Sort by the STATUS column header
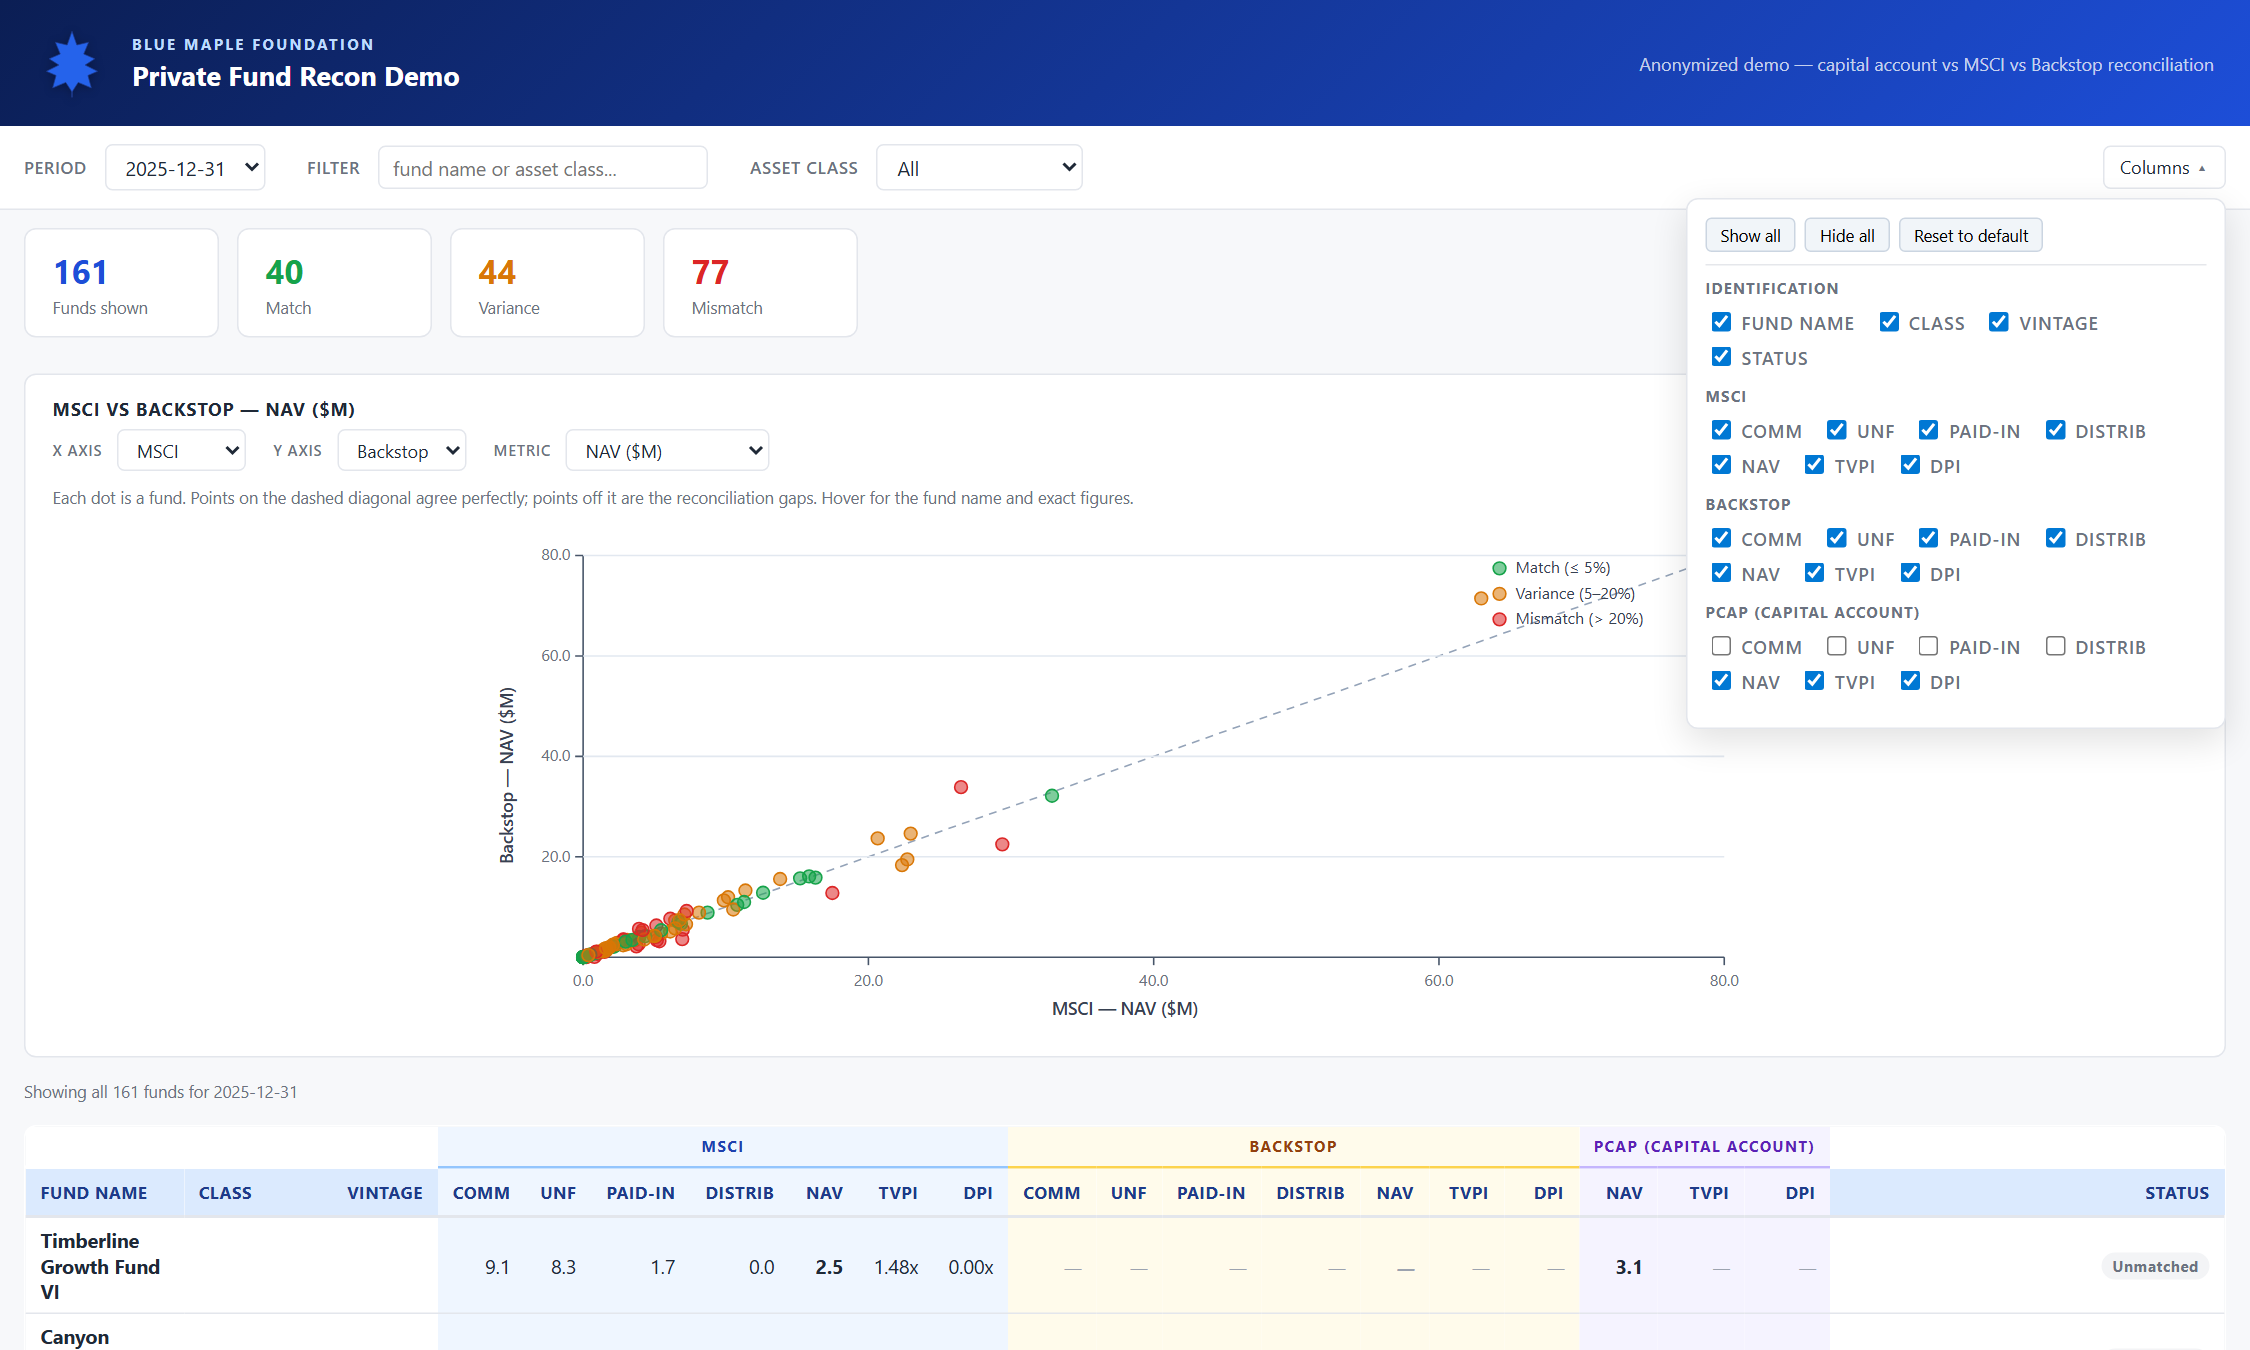This screenshot has width=2250, height=1350. [2176, 1193]
